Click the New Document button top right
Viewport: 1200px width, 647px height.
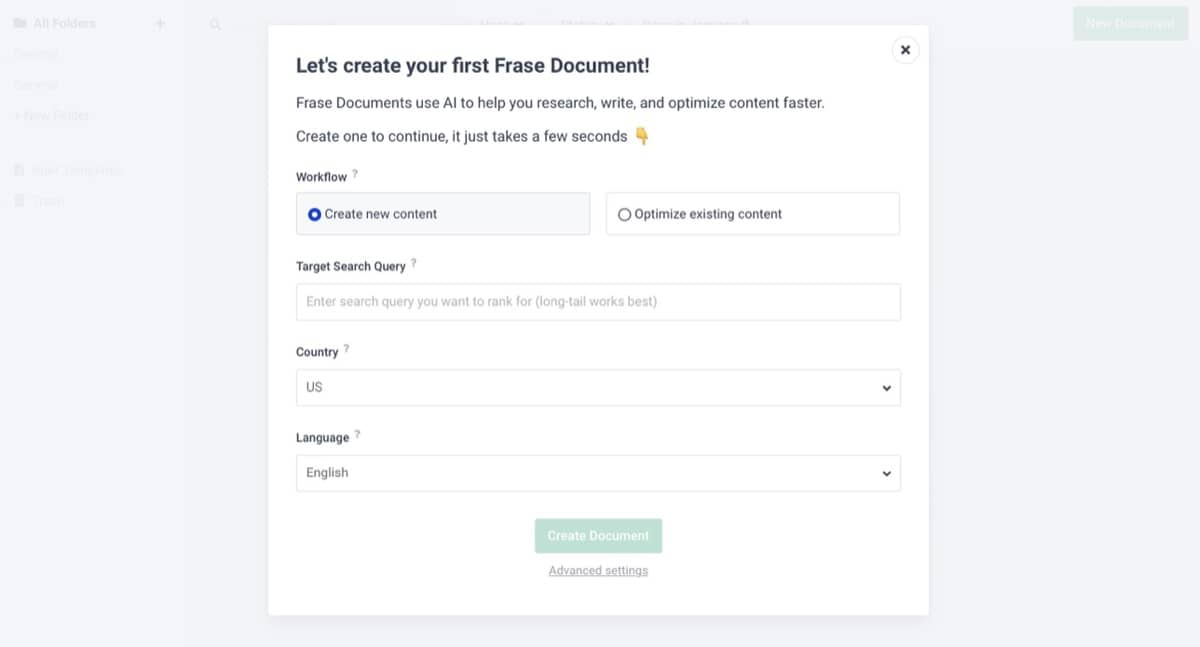click(x=1129, y=23)
